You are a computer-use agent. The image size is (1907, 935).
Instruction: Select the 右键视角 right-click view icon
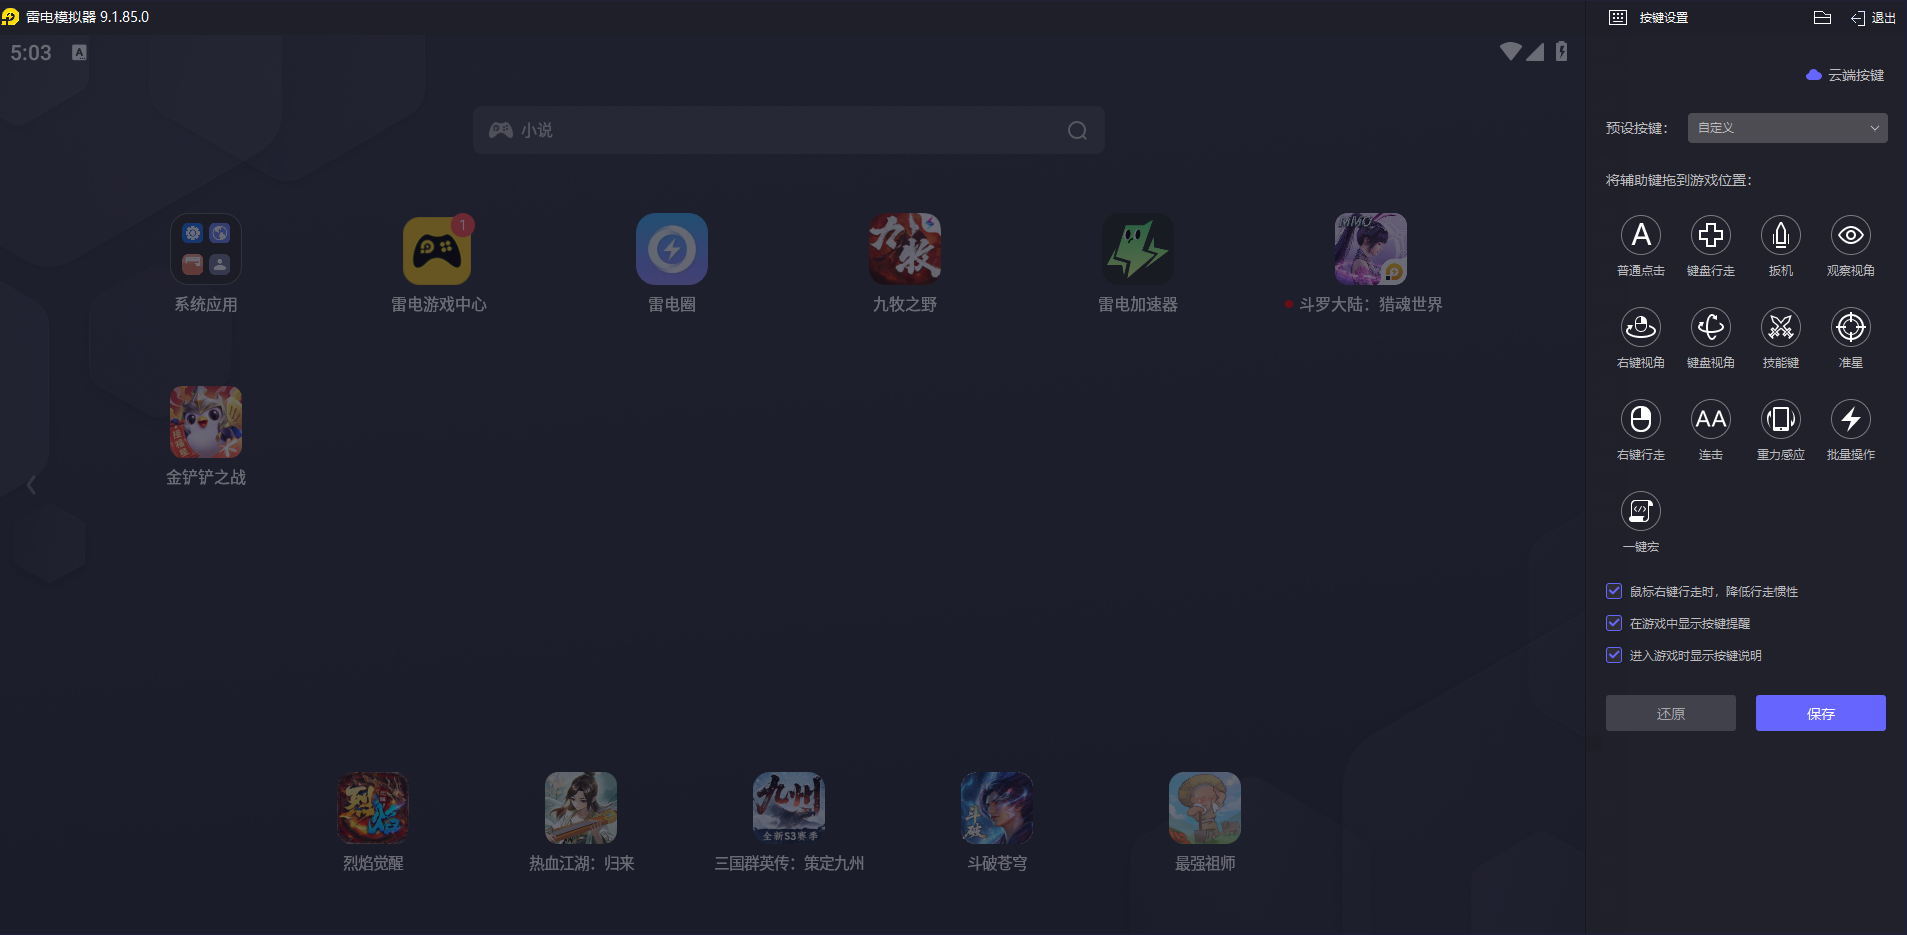[1641, 327]
